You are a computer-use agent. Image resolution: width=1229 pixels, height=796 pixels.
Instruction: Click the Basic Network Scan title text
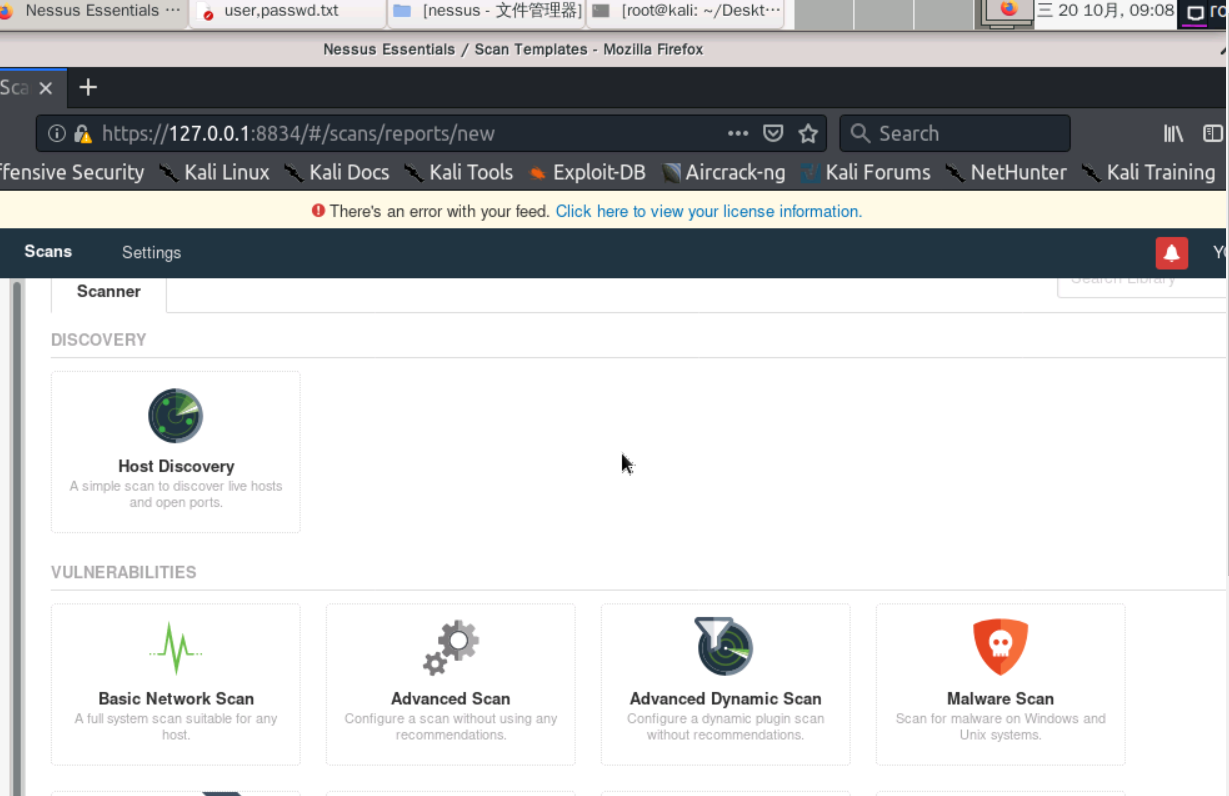click(176, 699)
